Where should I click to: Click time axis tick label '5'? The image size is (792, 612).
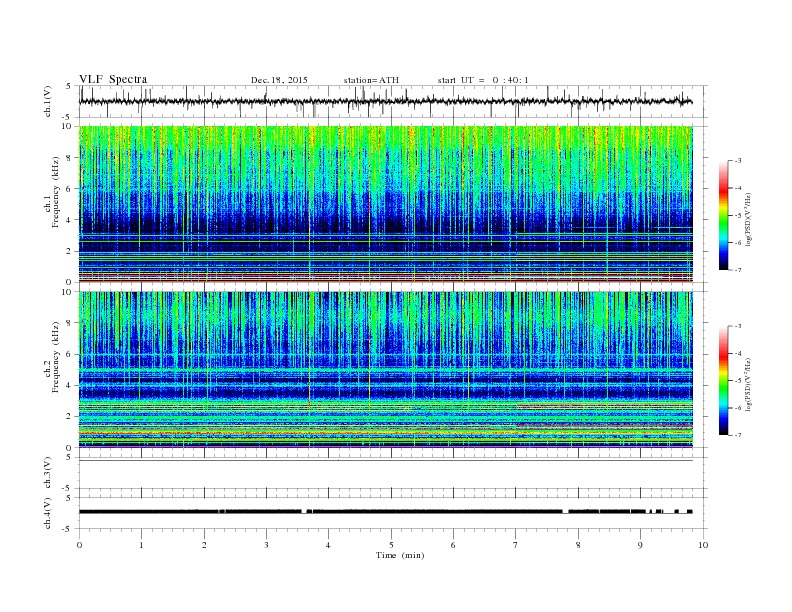click(391, 545)
